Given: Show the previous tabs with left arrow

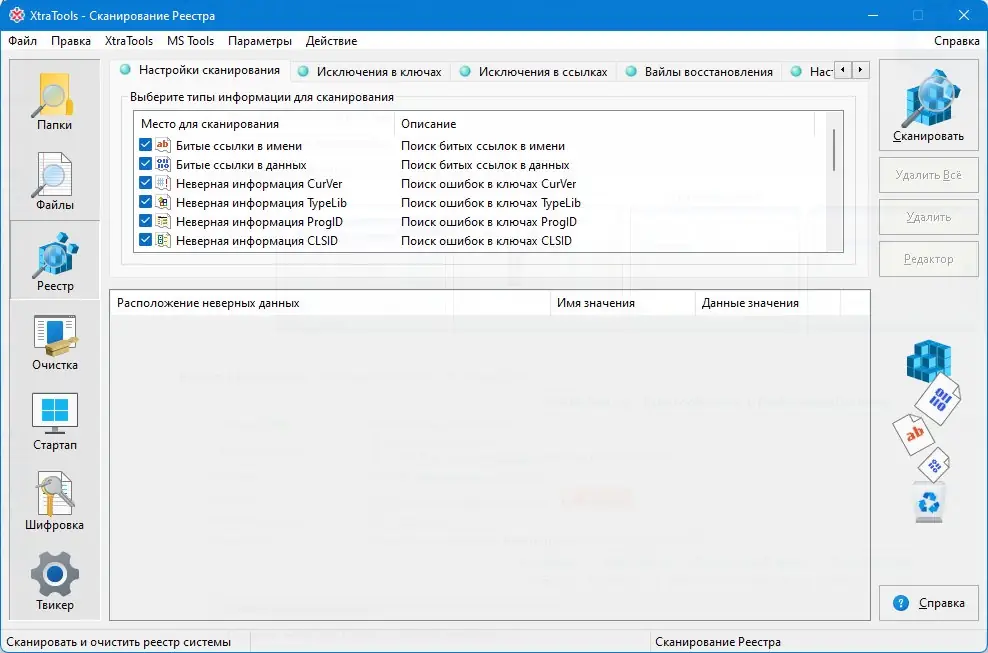Looking at the screenshot, I should pos(843,70).
